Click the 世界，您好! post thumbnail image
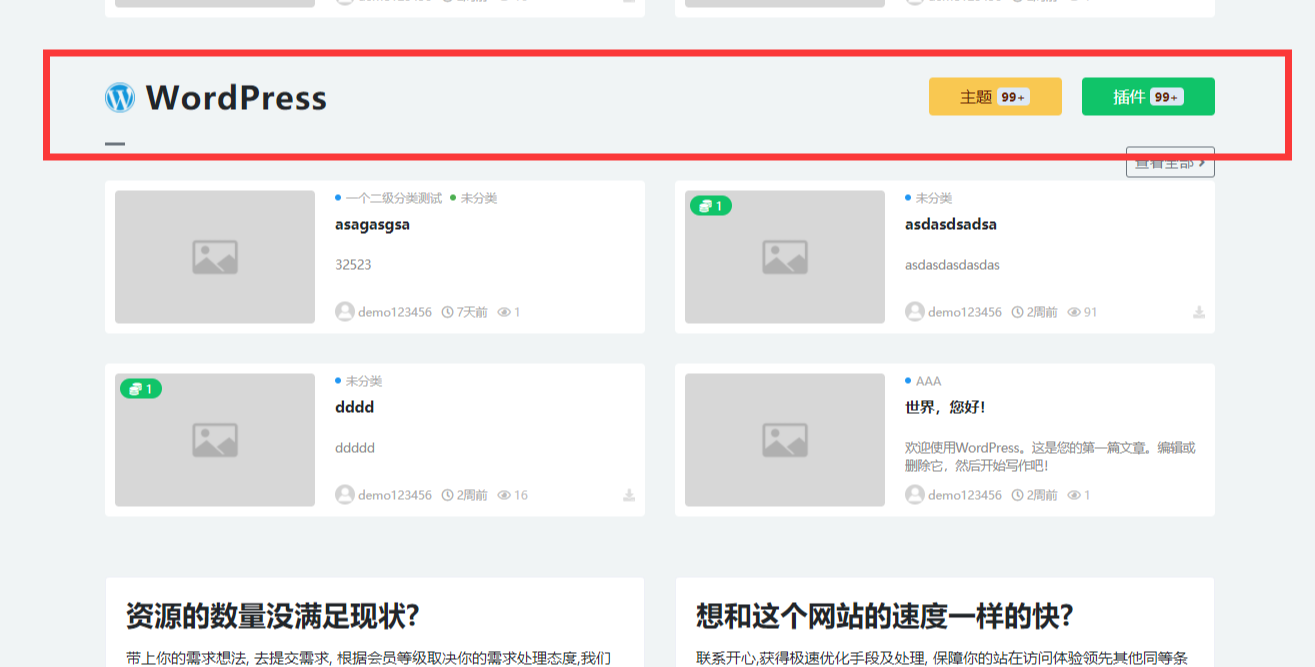 [784, 440]
